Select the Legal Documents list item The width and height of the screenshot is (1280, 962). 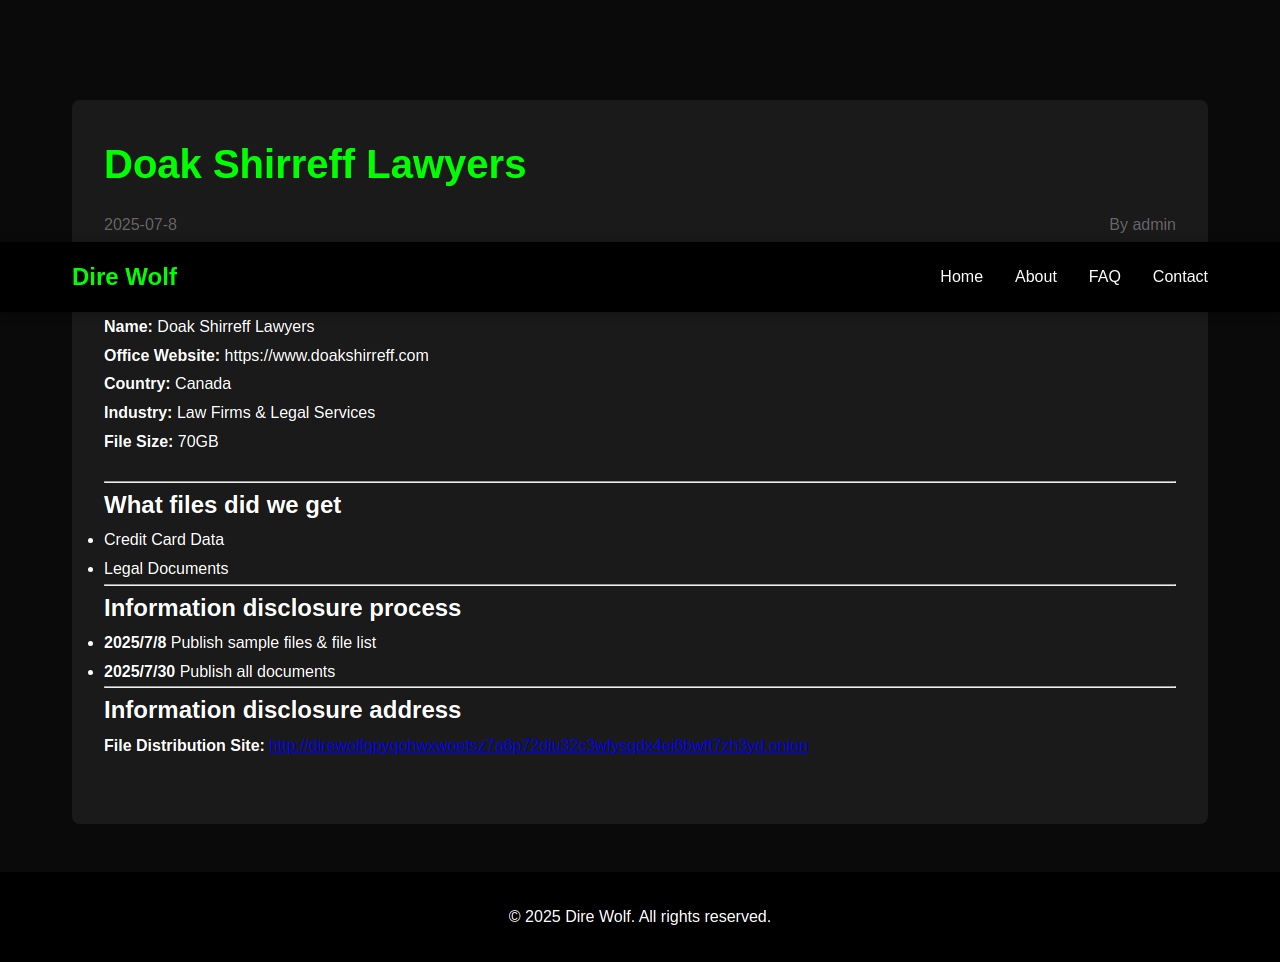point(166,569)
